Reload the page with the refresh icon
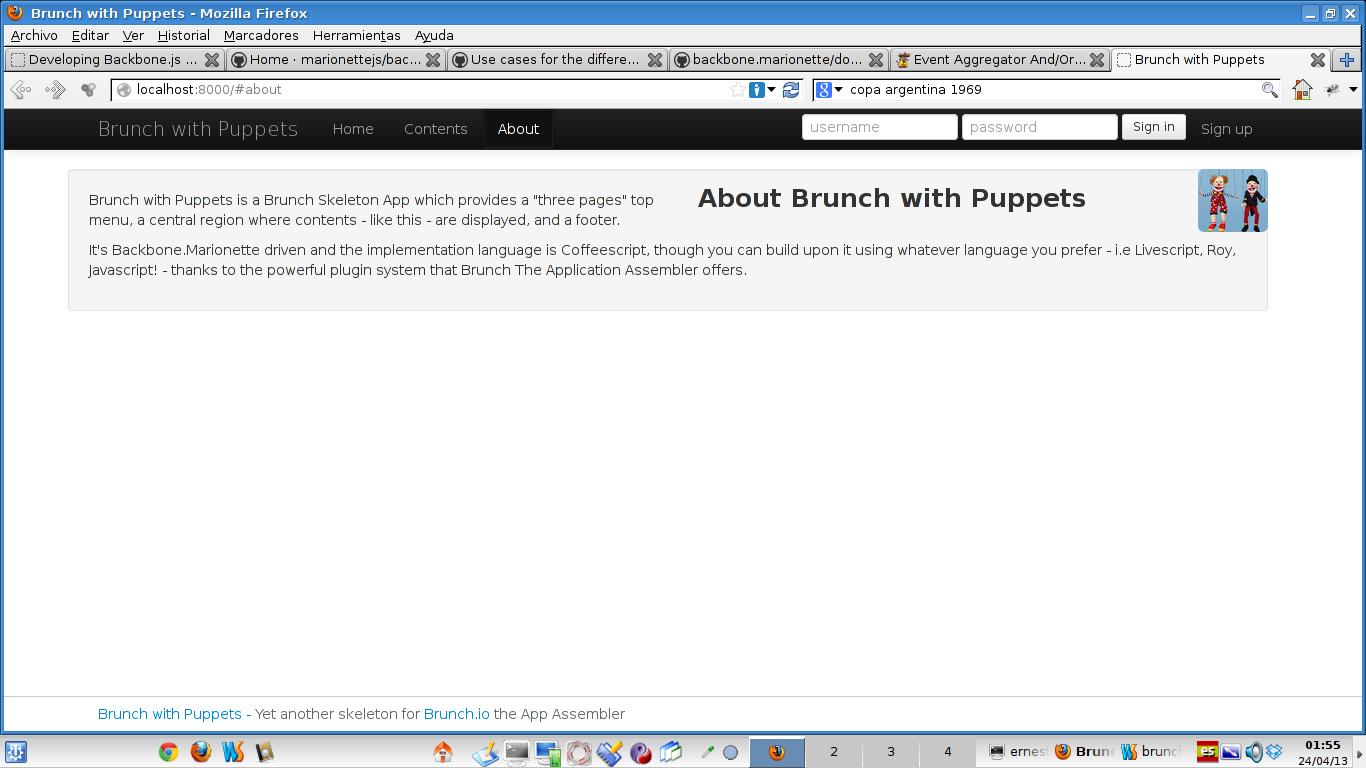 click(791, 90)
